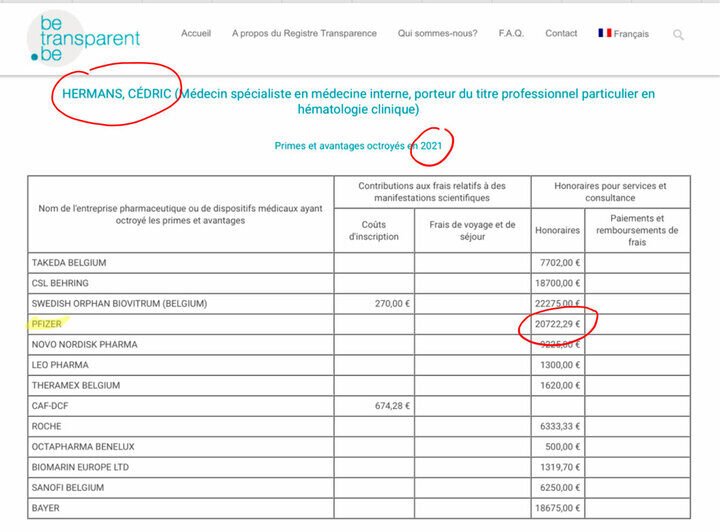The image size is (720, 532).
Task: Click the 18700,00 € honoraires value
Action: 557,283
